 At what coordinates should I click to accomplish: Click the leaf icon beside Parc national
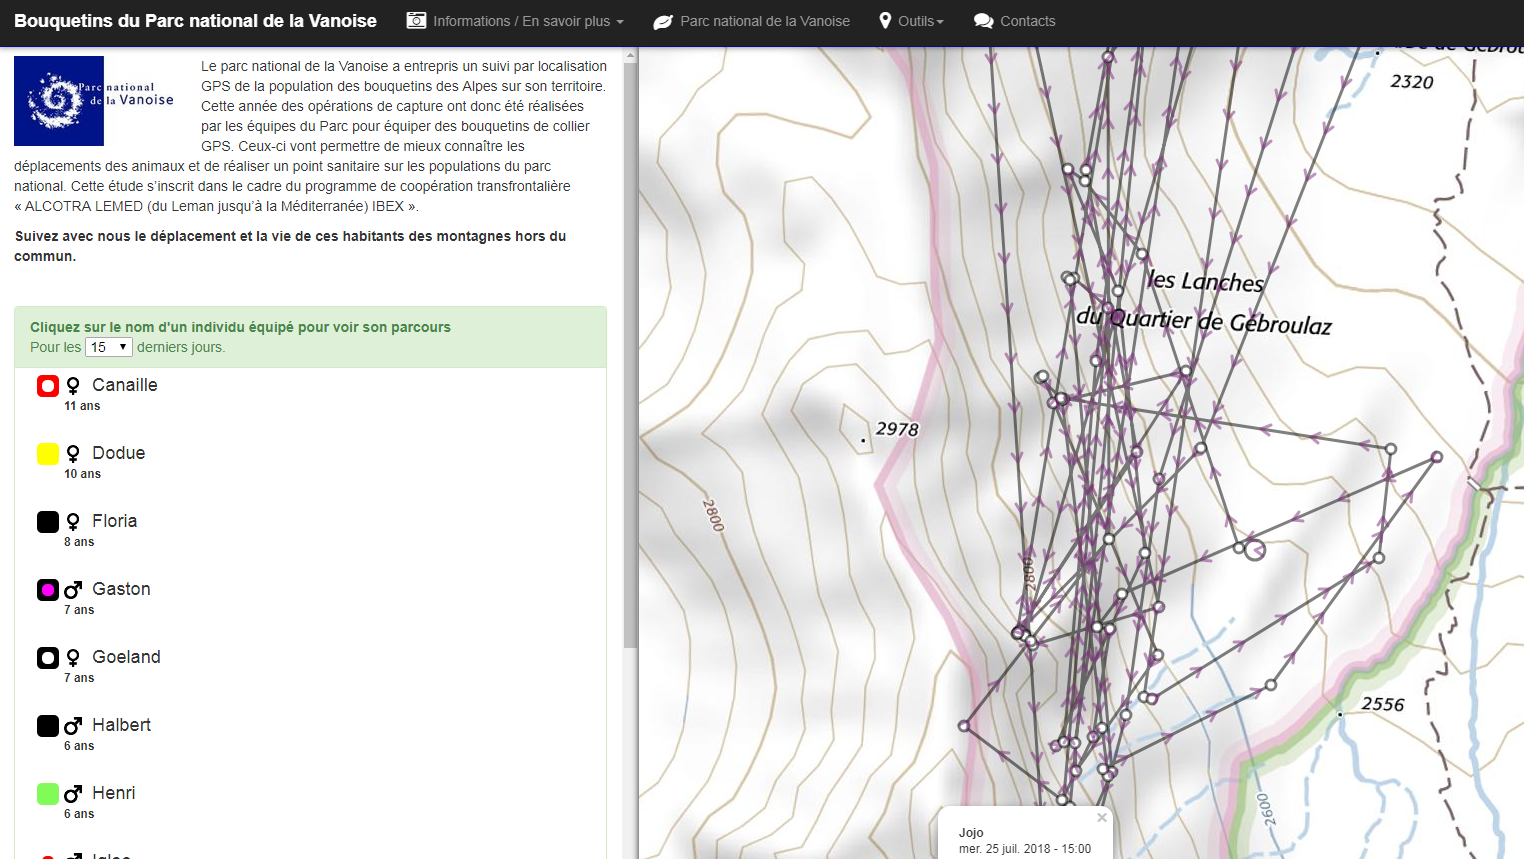coord(663,22)
